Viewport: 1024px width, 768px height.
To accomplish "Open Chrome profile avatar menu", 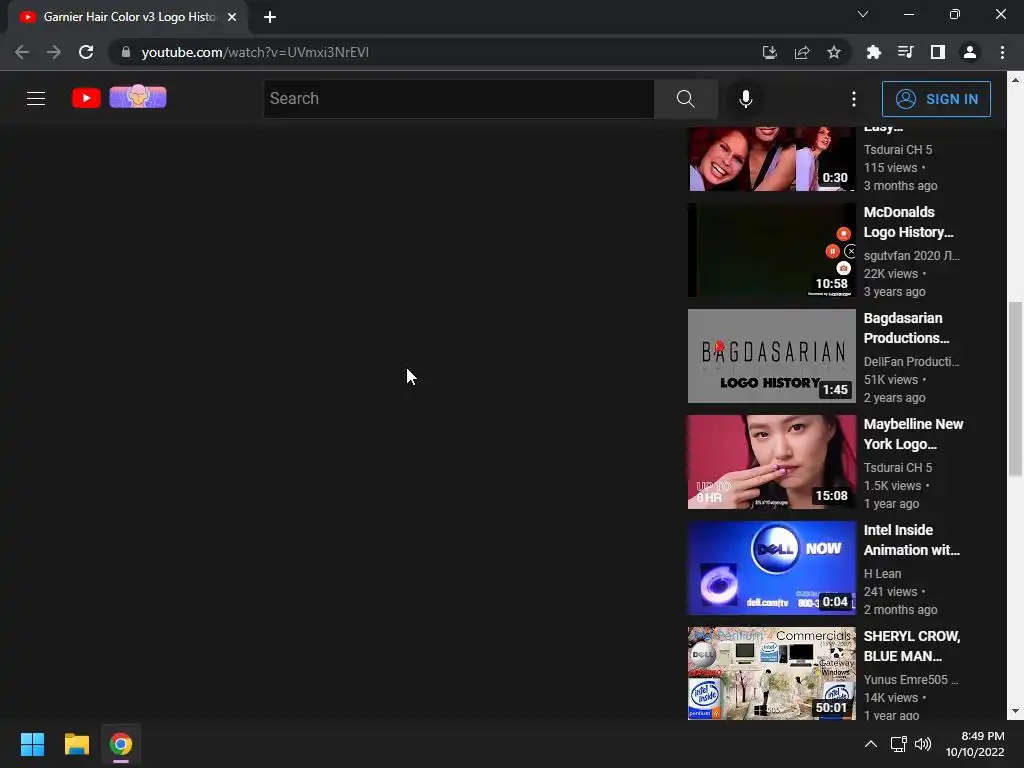I will [x=970, y=52].
